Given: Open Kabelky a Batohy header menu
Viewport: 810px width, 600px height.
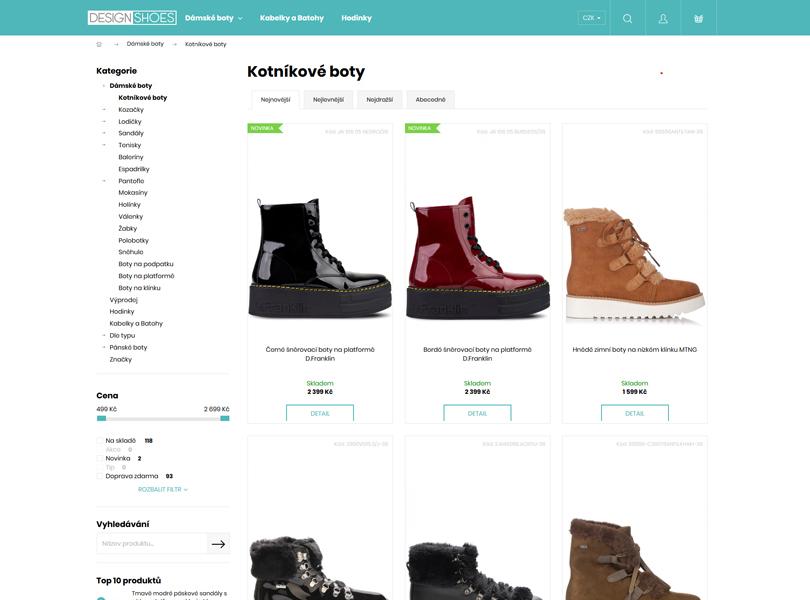Looking at the screenshot, I should point(292,18).
